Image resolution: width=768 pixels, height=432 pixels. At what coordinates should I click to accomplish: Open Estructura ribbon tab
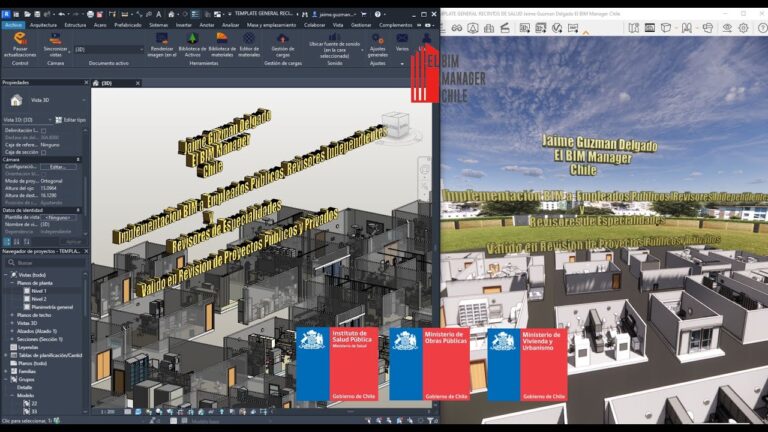(x=75, y=25)
